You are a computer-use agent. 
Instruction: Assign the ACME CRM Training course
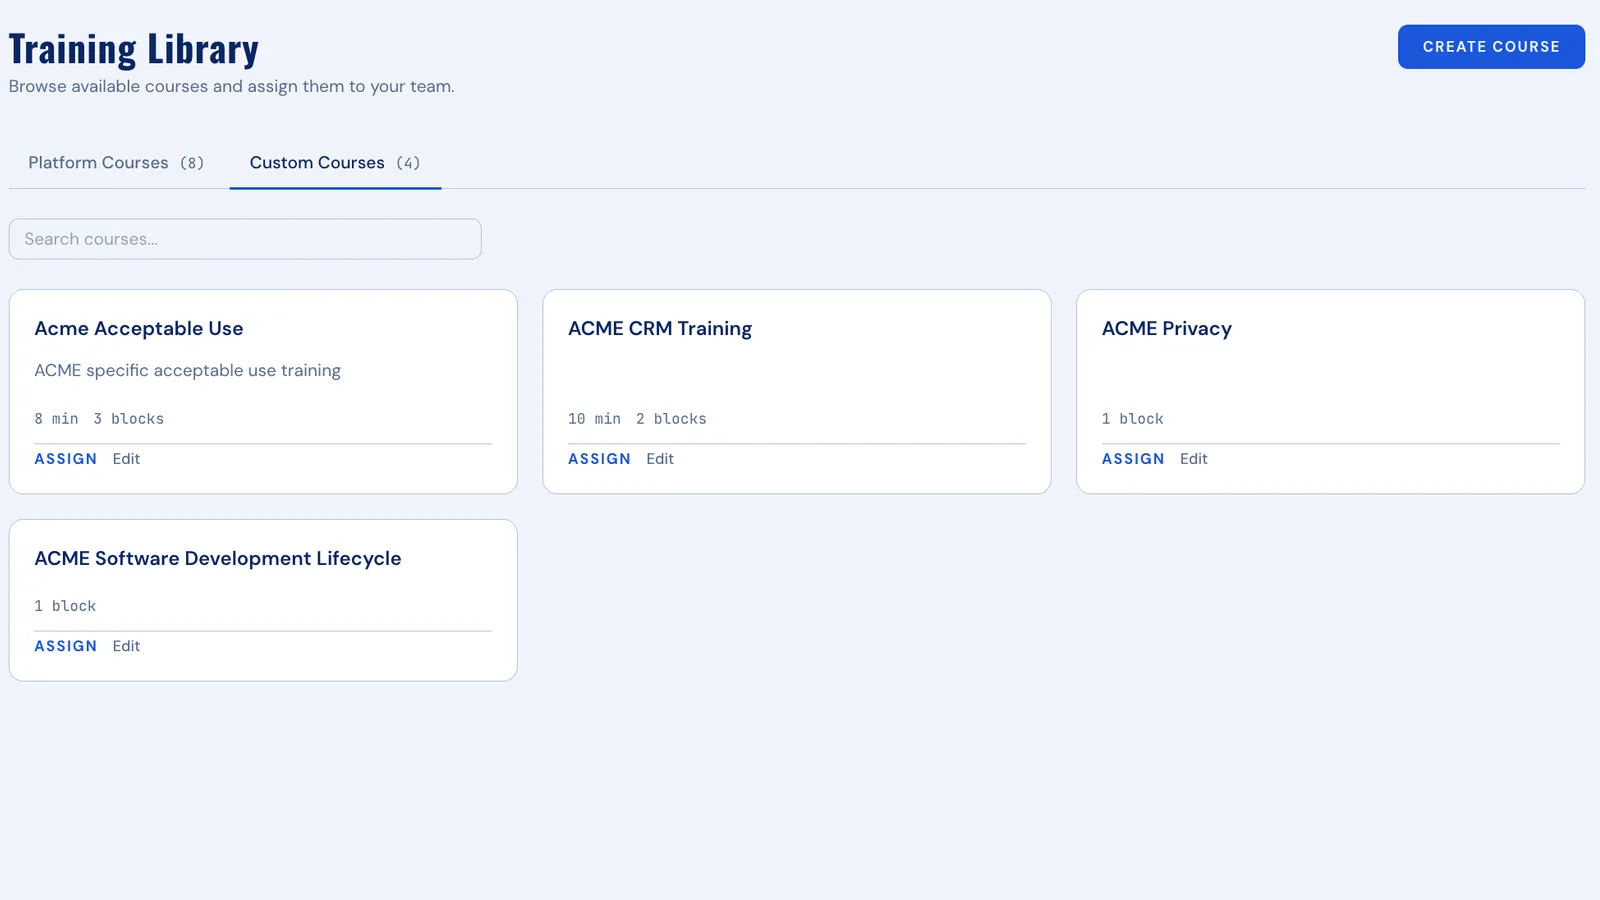tap(599, 459)
